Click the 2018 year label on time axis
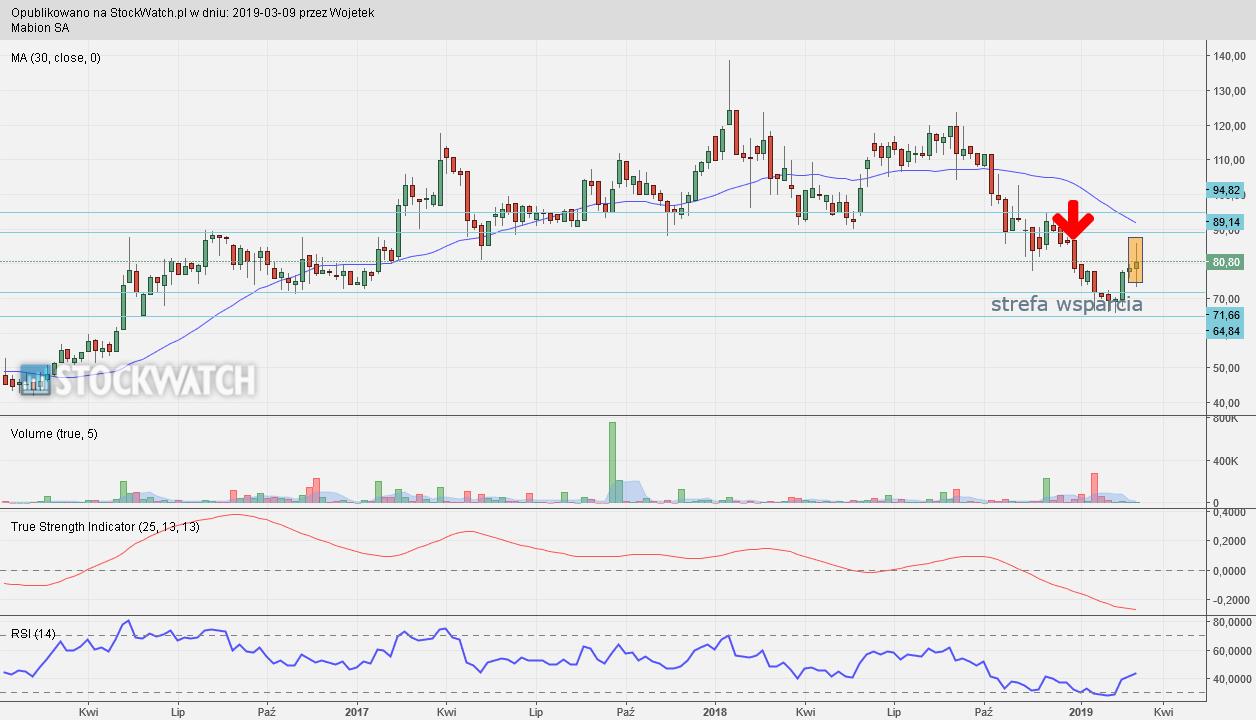This screenshot has height=720, width=1256. click(714, 712)
